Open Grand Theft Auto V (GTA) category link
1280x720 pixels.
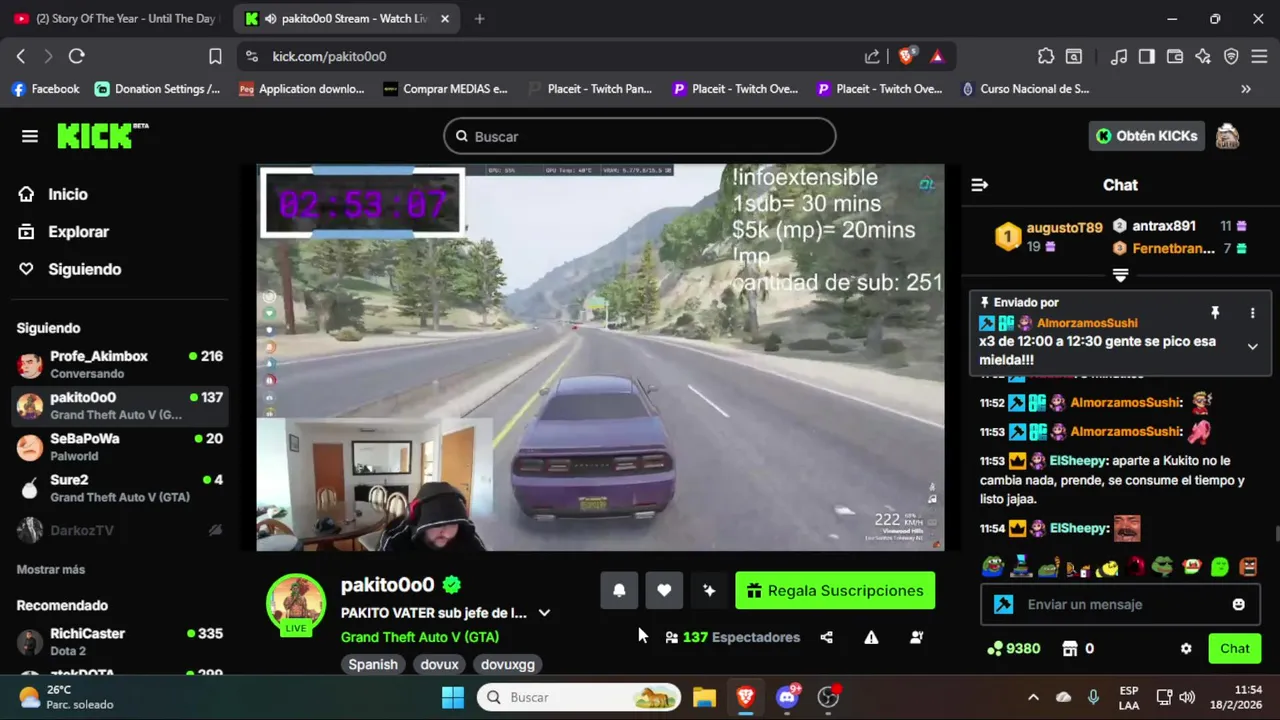(x=420, y=637)
